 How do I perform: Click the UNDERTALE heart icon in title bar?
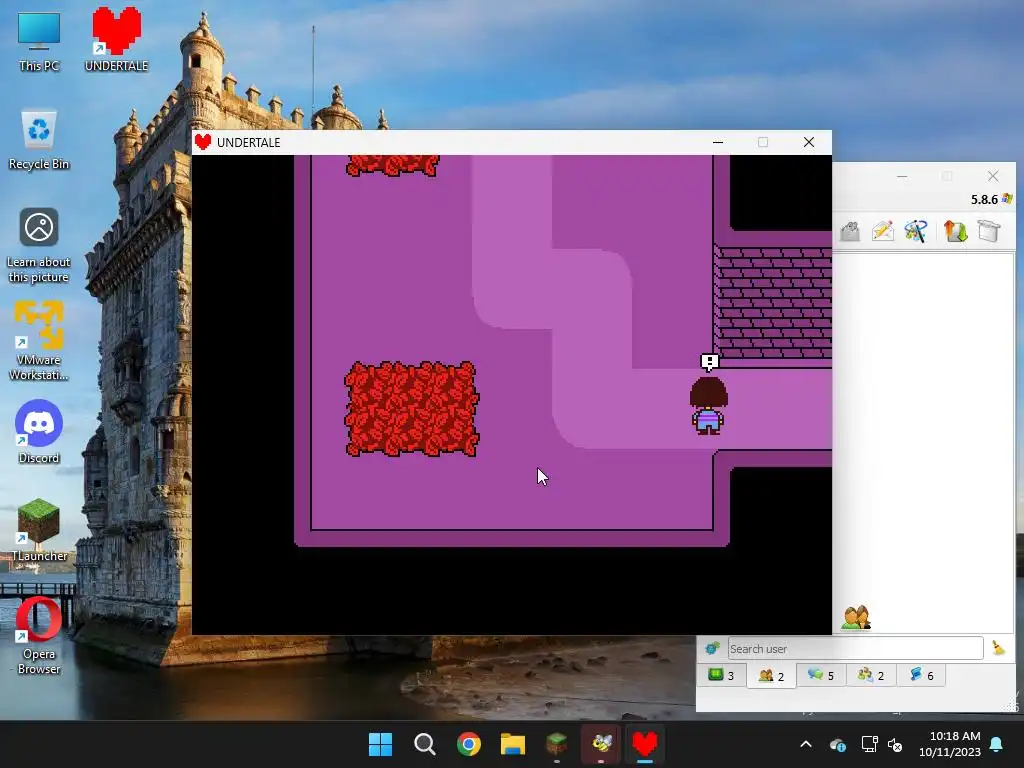(203, 142)
